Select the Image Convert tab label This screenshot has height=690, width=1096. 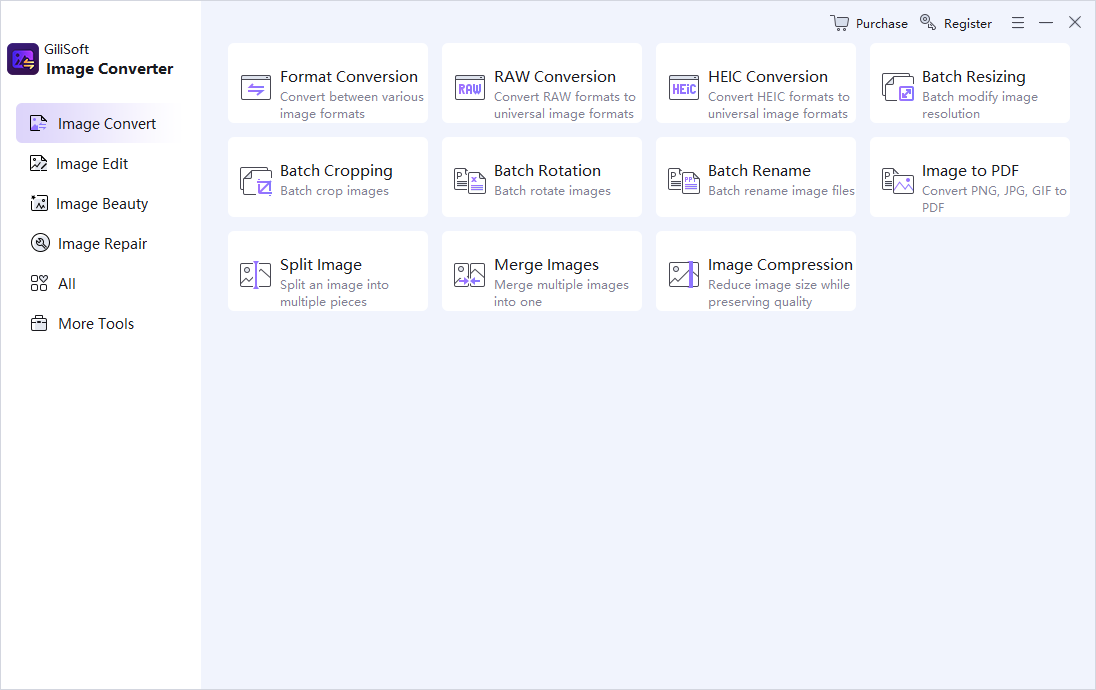(107, 124)
